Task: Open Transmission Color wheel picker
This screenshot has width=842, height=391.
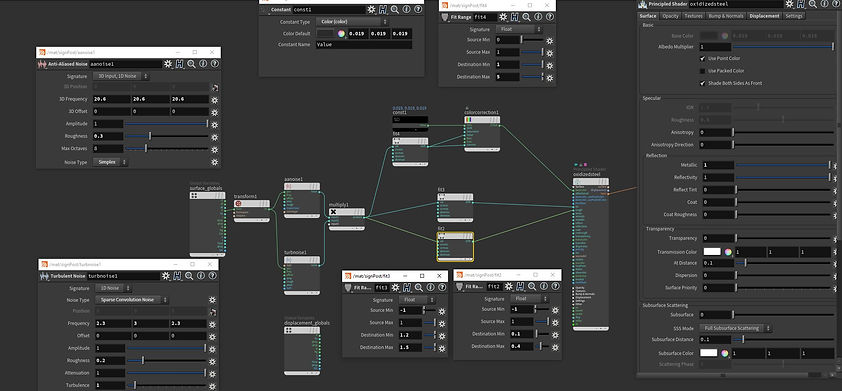Action: pos(728,252)
